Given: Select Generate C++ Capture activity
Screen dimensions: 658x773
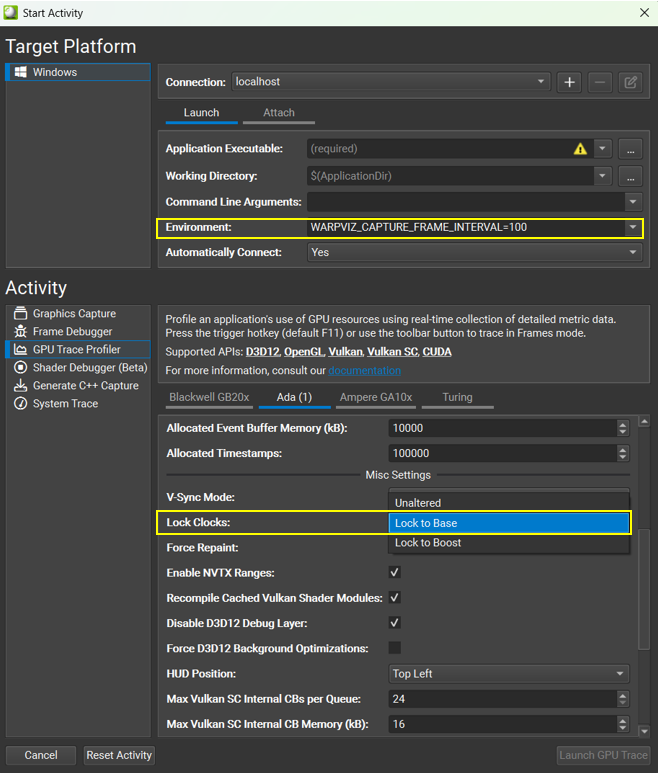Looking at the screenshot, I should point(85,386).
